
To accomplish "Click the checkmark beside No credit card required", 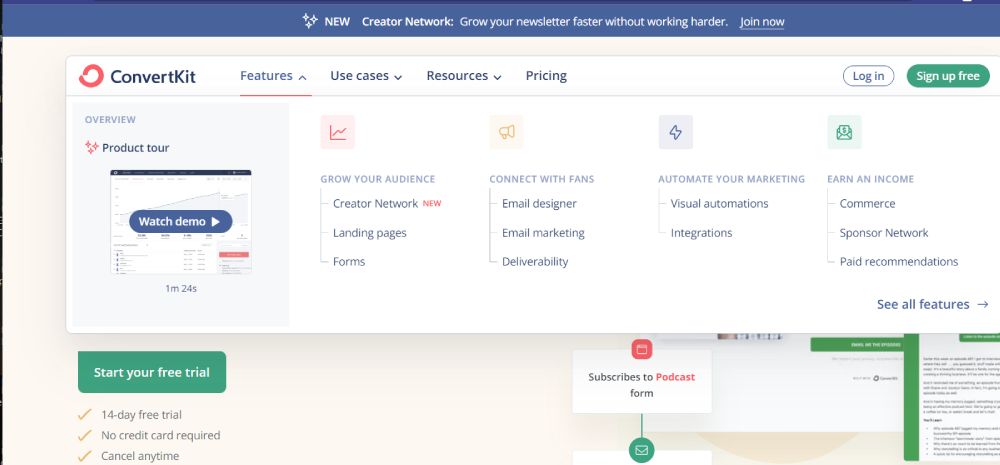I will point(85,435).
